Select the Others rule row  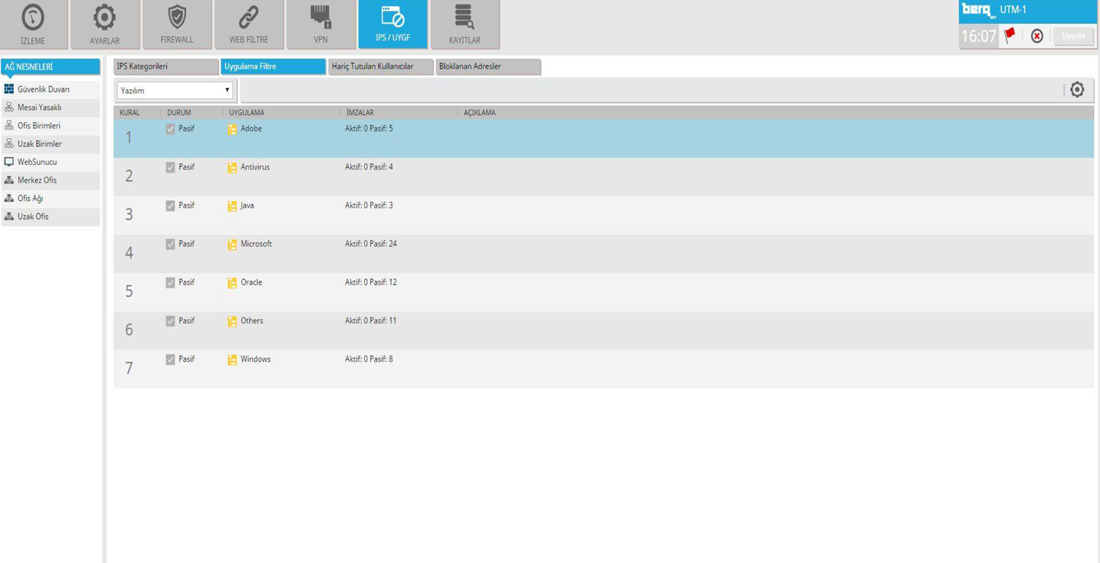[x=600, y=330]
